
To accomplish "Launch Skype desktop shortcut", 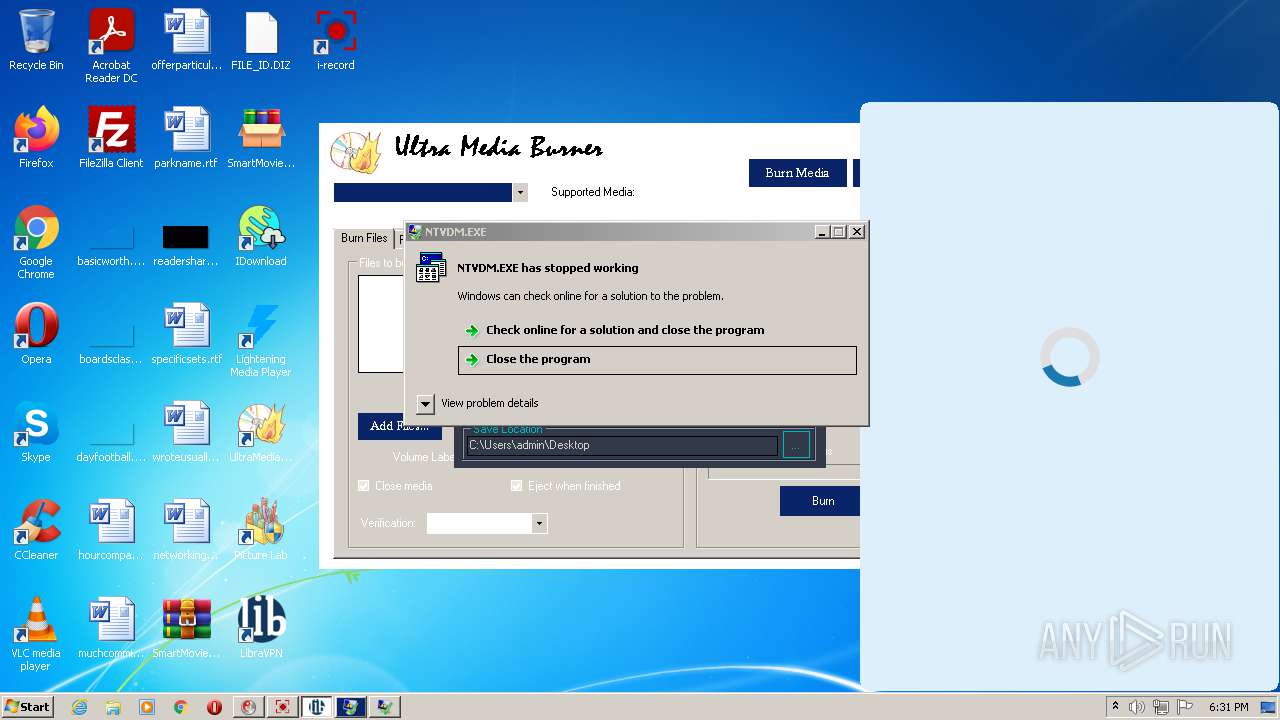I will [36, 432].
